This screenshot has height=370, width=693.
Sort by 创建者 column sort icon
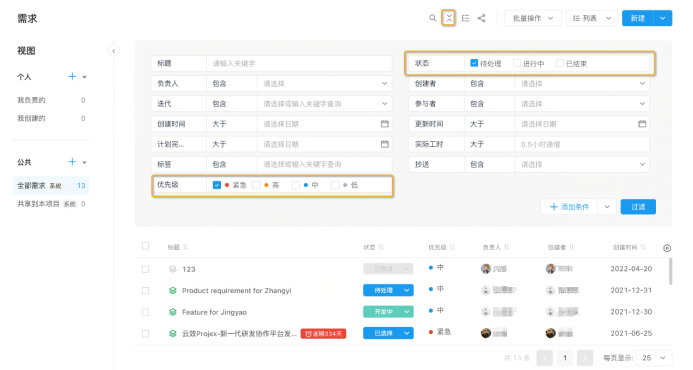point(571,247)
